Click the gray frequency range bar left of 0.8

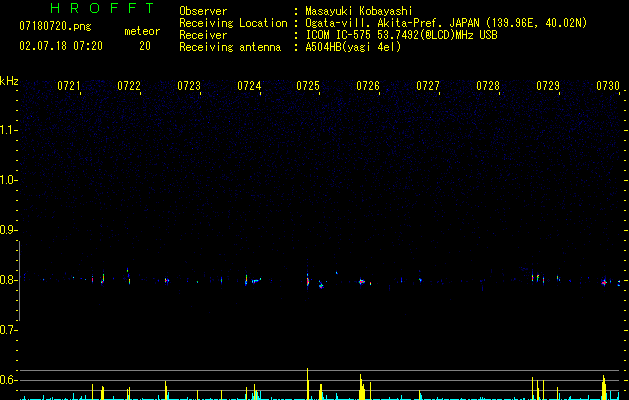pyautogui.click(x=19, y=280)
